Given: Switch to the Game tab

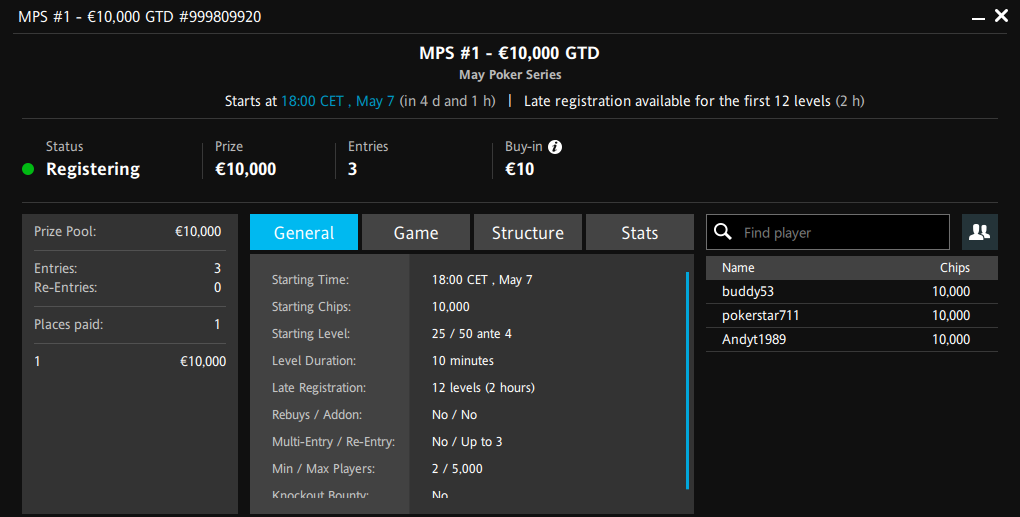Looking at the screenshot, I should [x=416, y=232].
